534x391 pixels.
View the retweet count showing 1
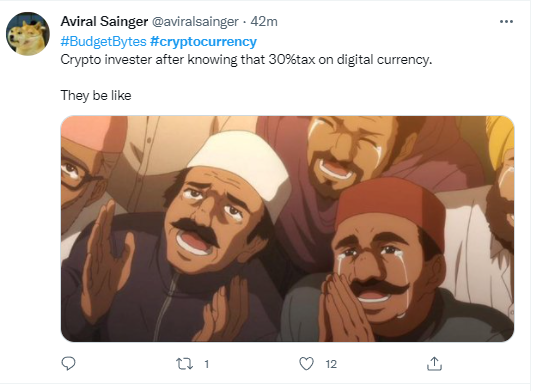(x=206, y=364)
